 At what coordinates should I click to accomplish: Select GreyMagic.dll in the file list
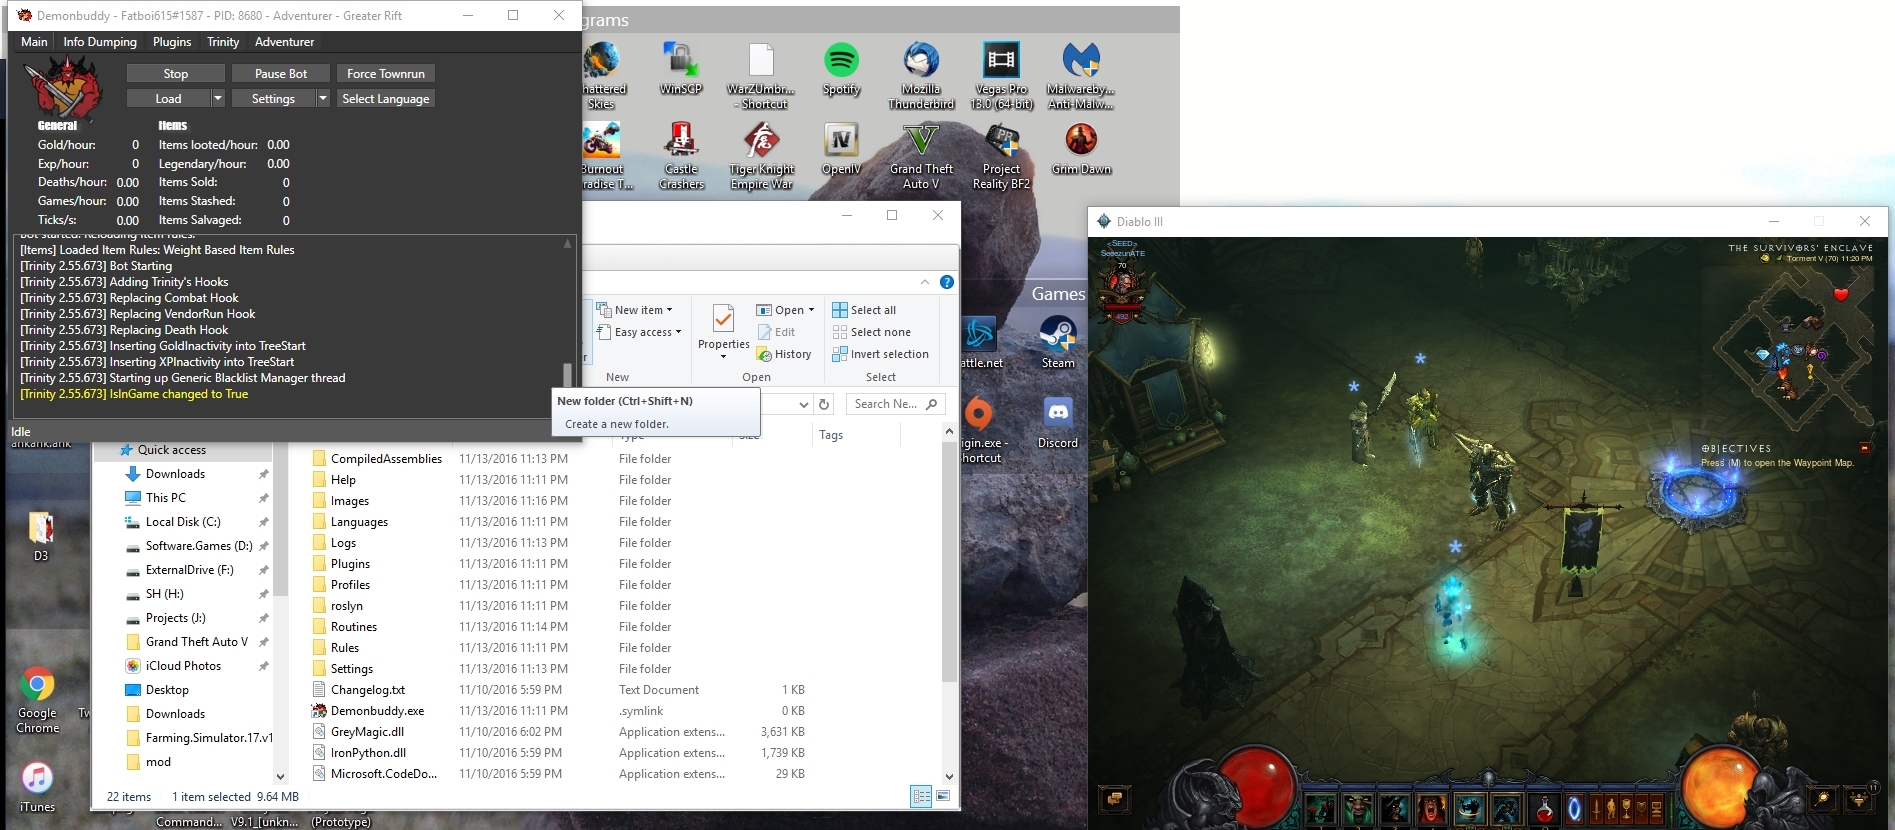click(368, 732)
